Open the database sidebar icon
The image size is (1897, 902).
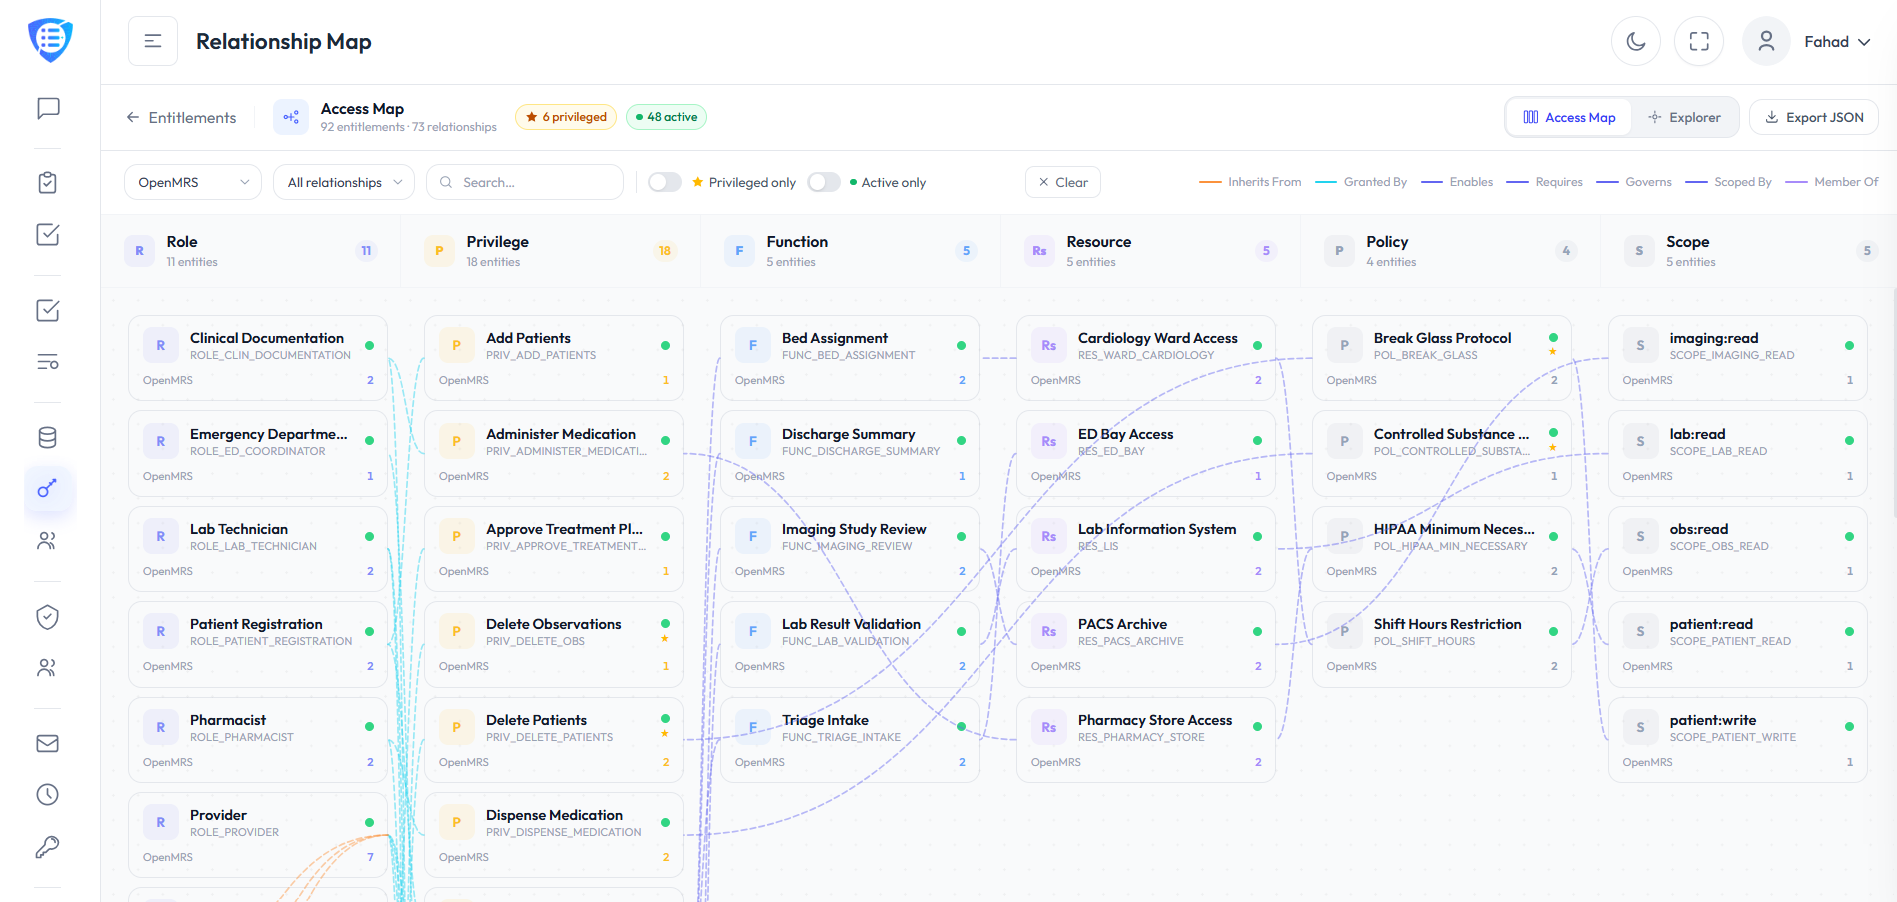pyautogui.click(x=48, y=437)
